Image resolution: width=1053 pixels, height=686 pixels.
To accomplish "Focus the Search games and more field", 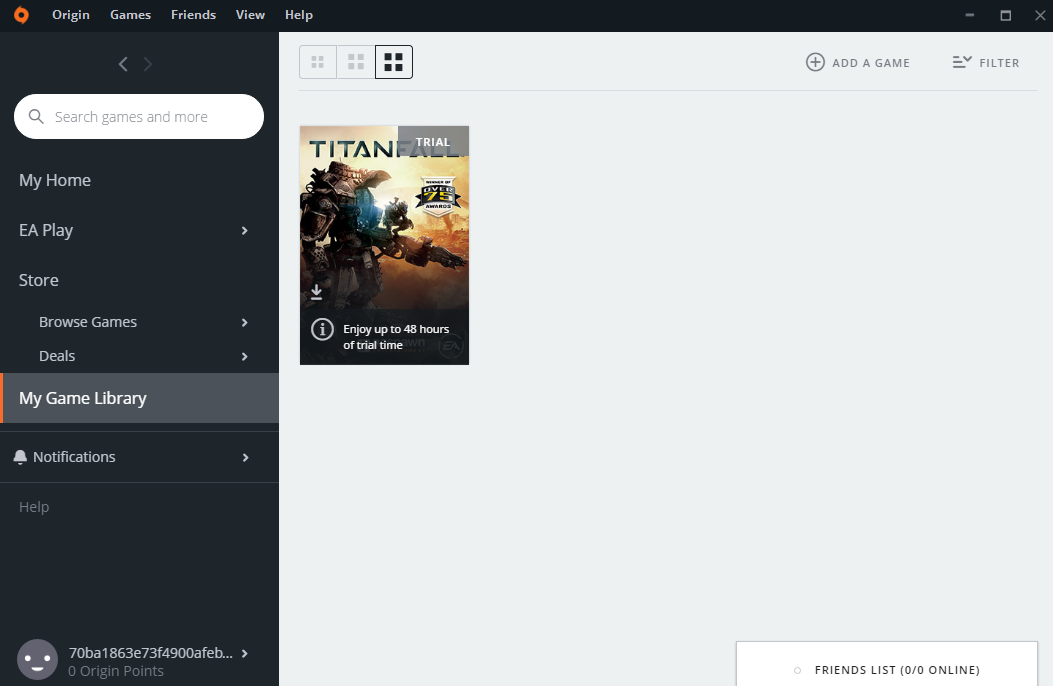I will (139, 117).
